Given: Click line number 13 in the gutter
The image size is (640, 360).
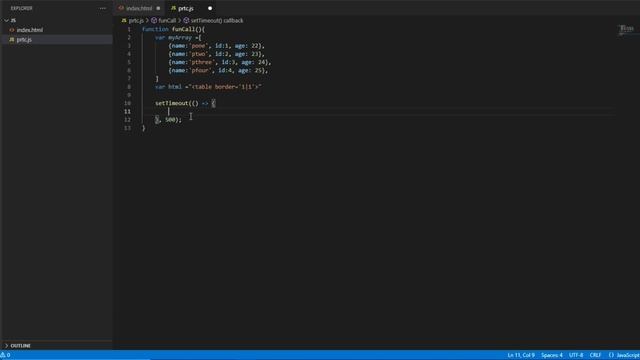Looking at the screenshot, I should [x=127, y=128].
